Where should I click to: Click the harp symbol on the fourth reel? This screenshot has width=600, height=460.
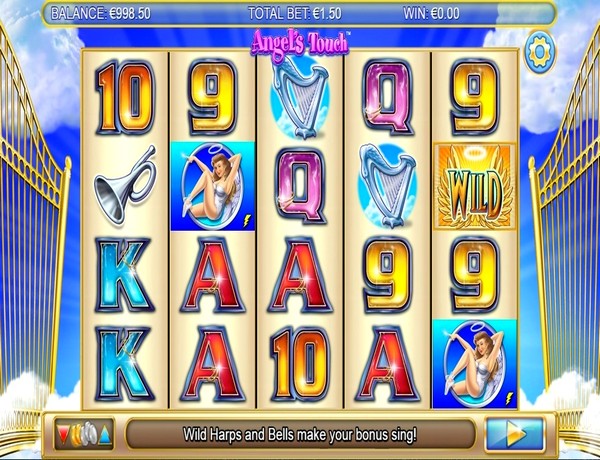[387, 186]
